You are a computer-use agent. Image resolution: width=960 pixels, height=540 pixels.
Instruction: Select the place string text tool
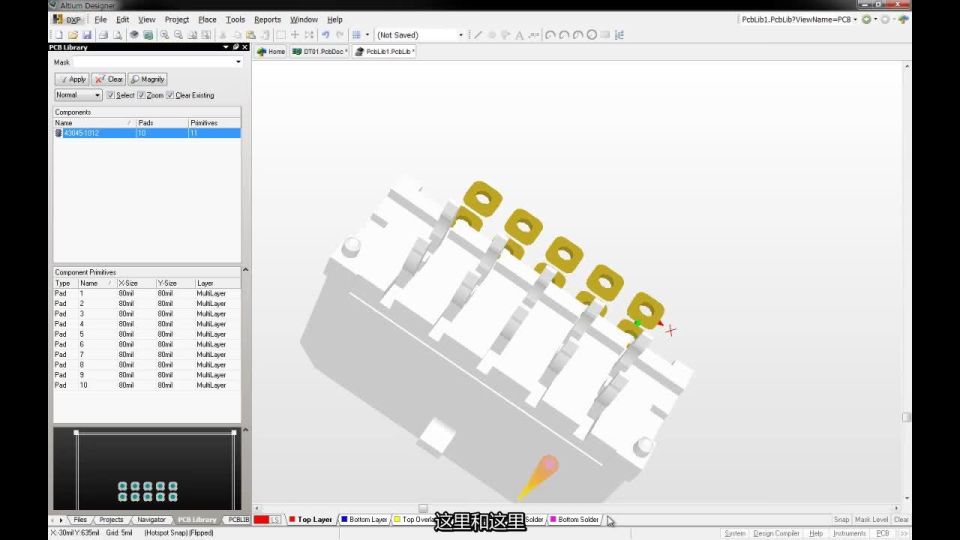click(x=519, y=35)
